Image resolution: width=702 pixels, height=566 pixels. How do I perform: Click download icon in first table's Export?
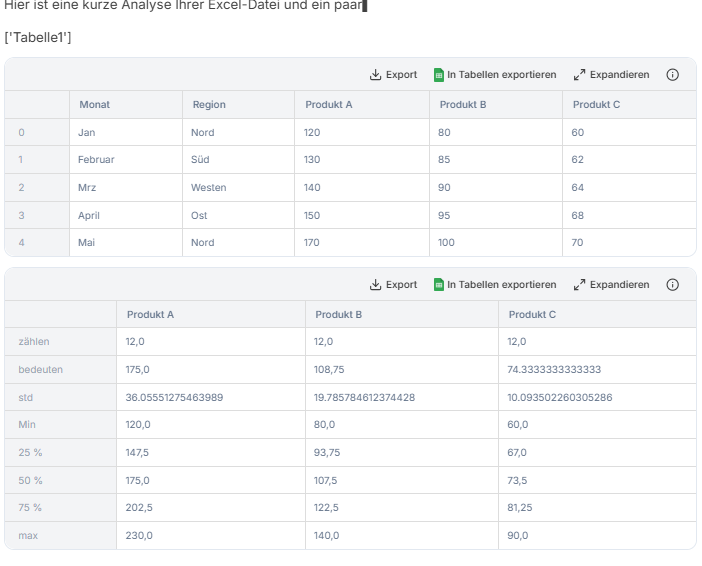click(375, 75)
